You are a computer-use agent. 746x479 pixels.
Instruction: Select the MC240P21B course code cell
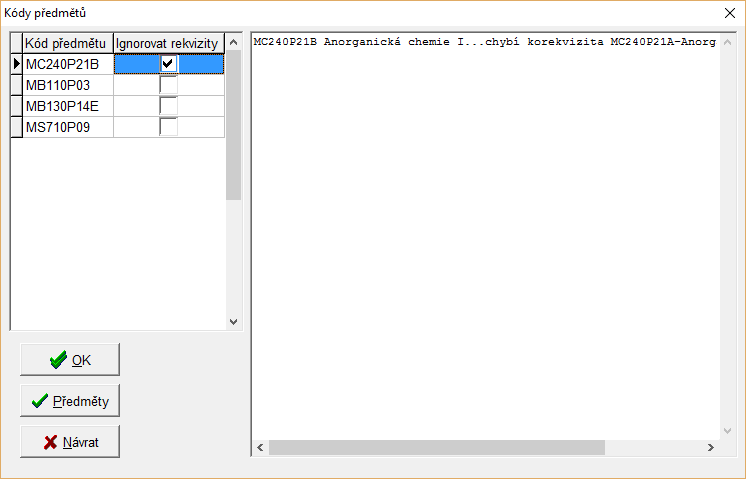pos(67,64)
